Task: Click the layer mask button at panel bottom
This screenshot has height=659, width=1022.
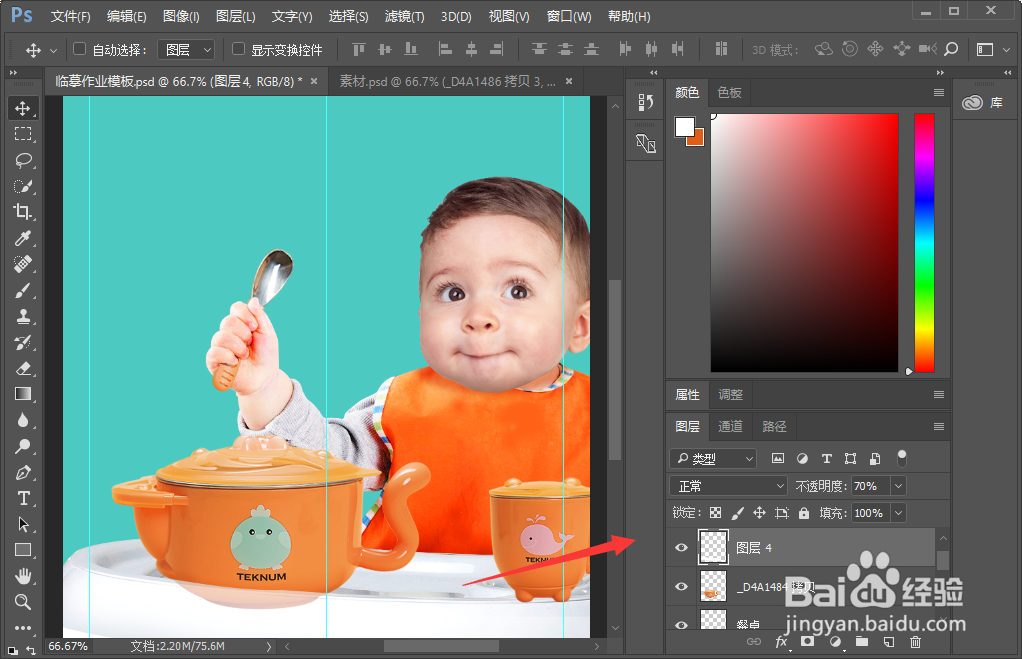Action: (x=808, y=641)
